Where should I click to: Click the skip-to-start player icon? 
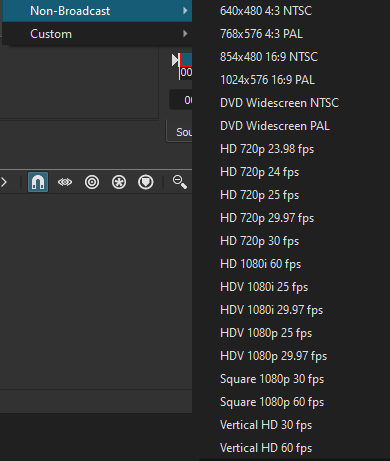(175, 60)
